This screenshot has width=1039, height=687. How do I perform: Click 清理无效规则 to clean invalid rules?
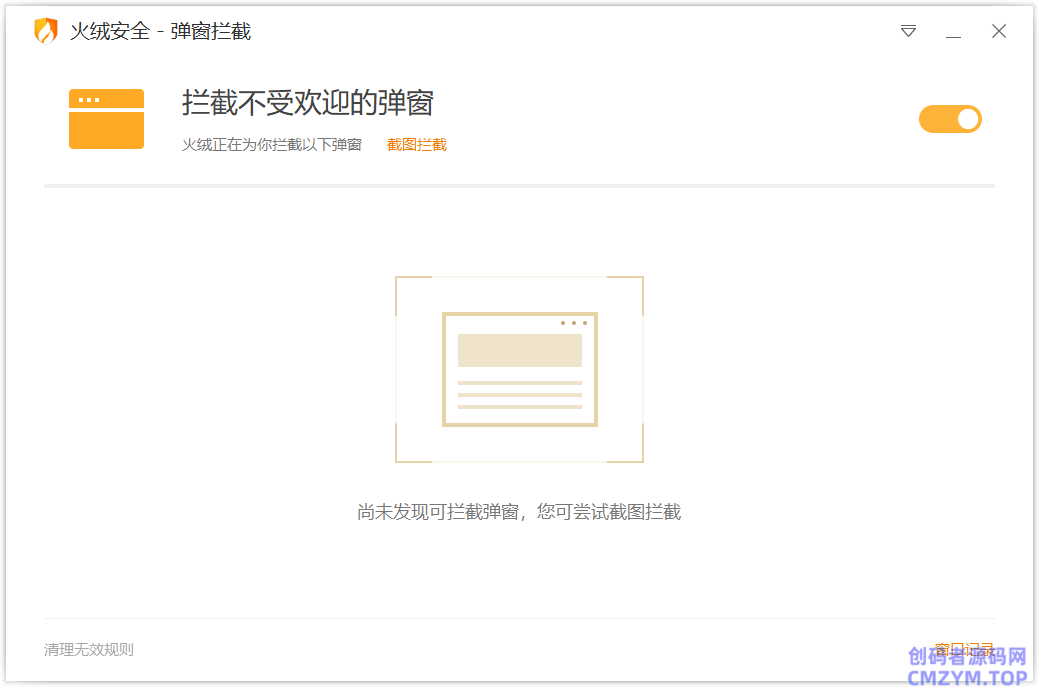[88, 650]
